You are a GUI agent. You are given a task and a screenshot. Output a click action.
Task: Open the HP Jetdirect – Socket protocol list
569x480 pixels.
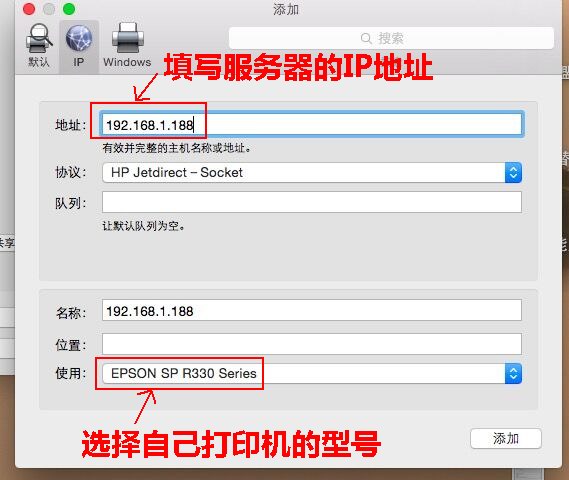[312, 173]
